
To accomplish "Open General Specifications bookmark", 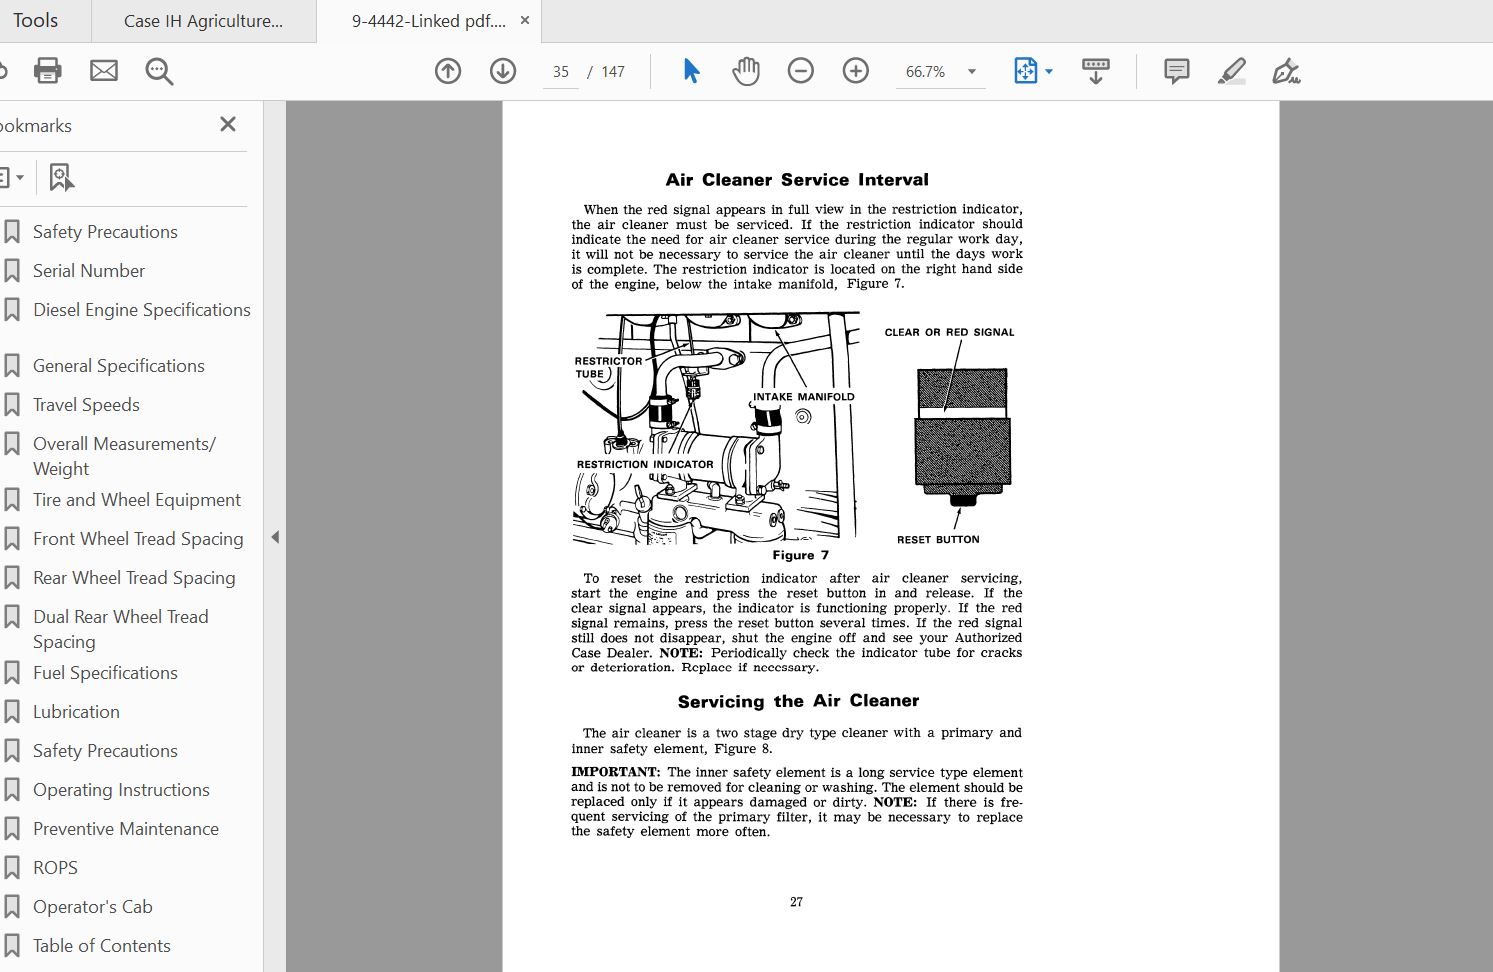I will [x=119, y=366].
